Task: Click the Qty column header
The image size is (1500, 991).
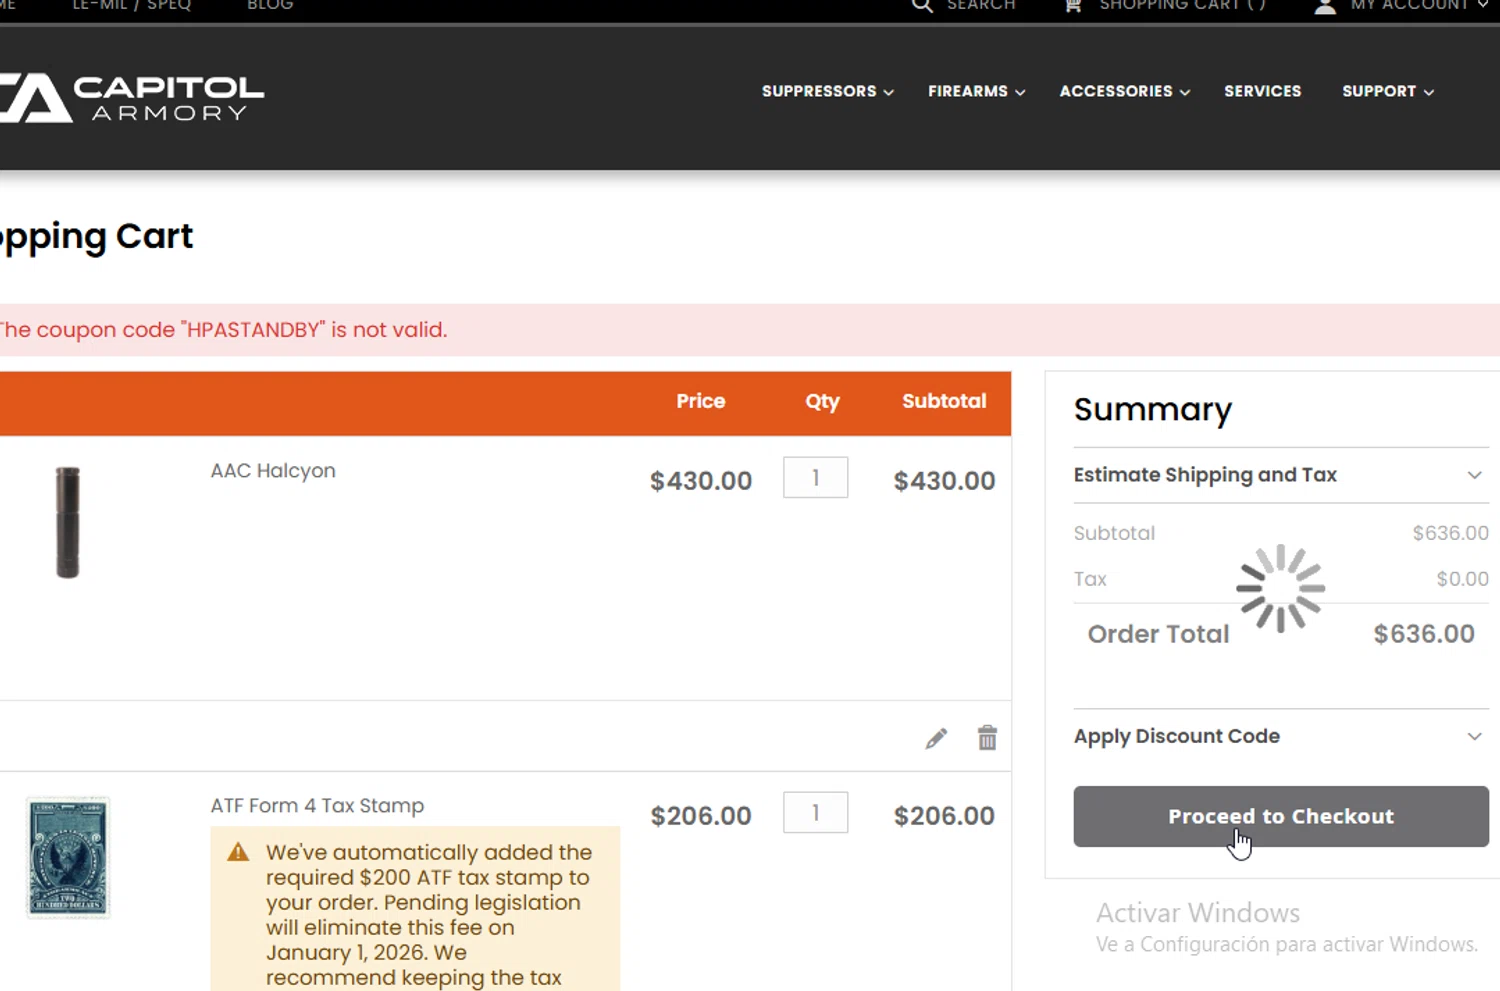Action: click(822, 402)
